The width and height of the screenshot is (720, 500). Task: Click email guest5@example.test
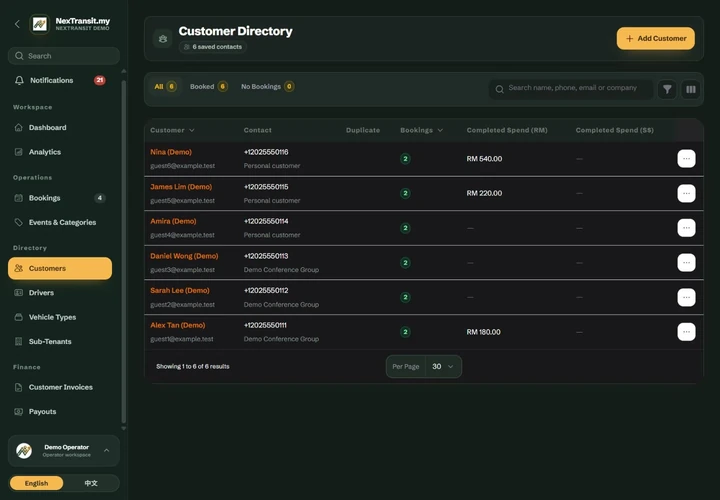pos(182,201)
